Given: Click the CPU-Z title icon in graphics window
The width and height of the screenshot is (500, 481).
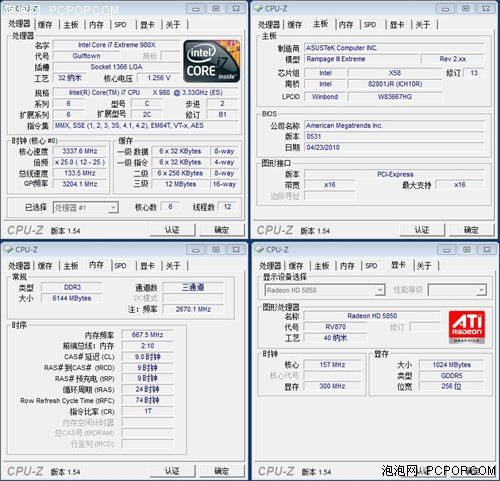Looking at the screenshot, I should click(259, 250).
